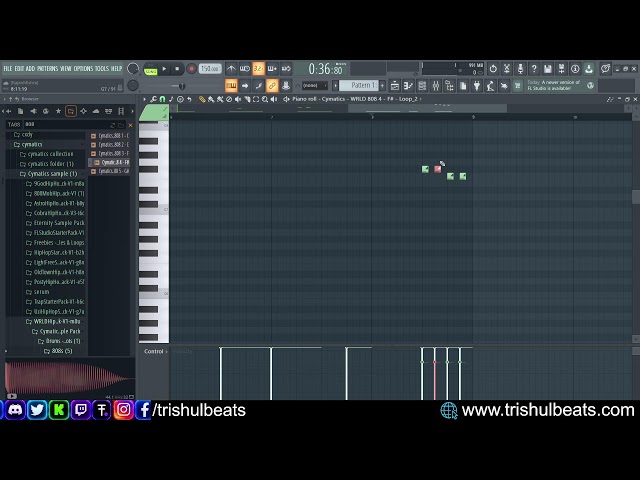Image resolution: width=640 pixels, height=480 pixels.
Task: Open the piano roll options menu arrow
Action: coord(144,99)
